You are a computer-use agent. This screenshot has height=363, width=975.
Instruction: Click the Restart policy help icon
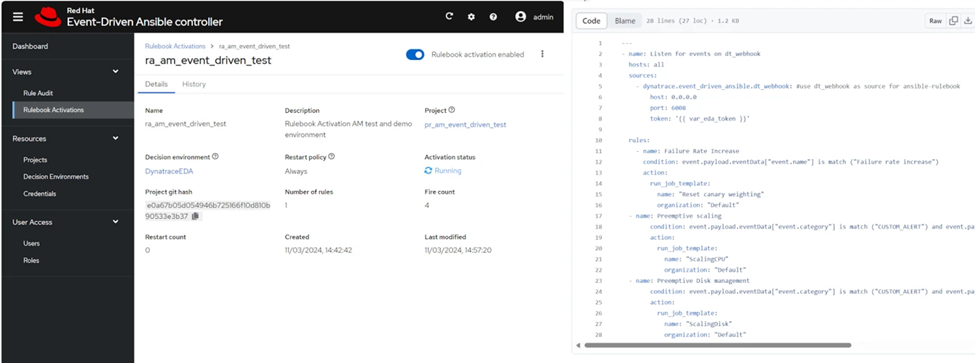click(331, 157)
